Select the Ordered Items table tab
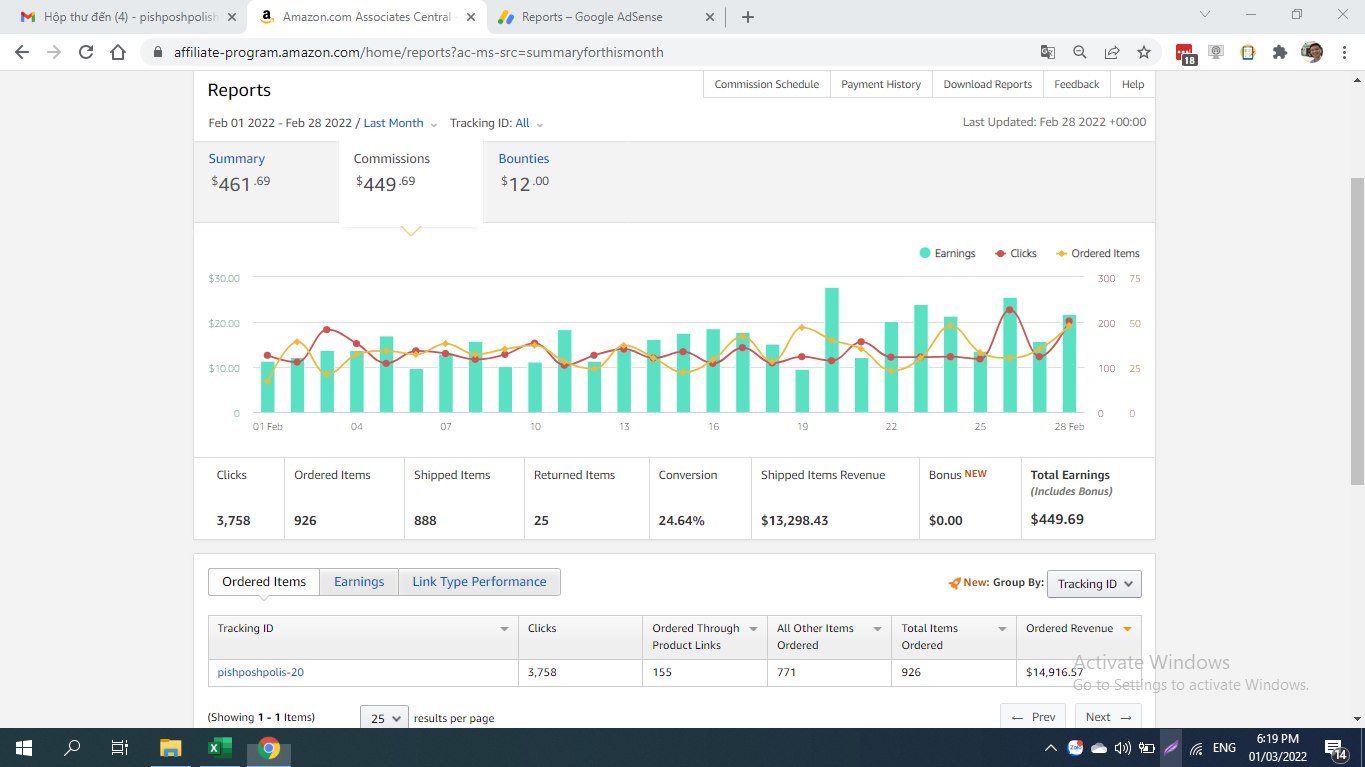Viewport: 1365px width, 767px height. pos(264,582)
